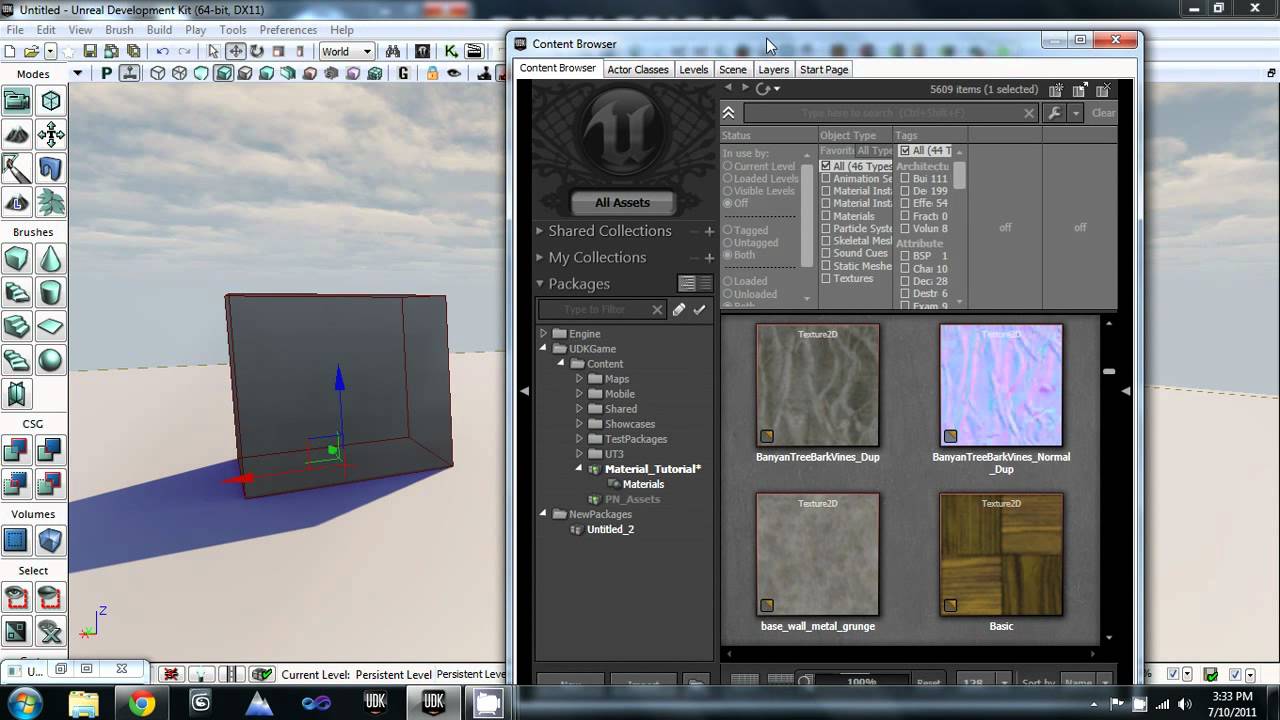This screenshot has height=720, width=1280.
Task: Open Kismet with green K icon
Action: pyautogui.click(x=451, y=51)
